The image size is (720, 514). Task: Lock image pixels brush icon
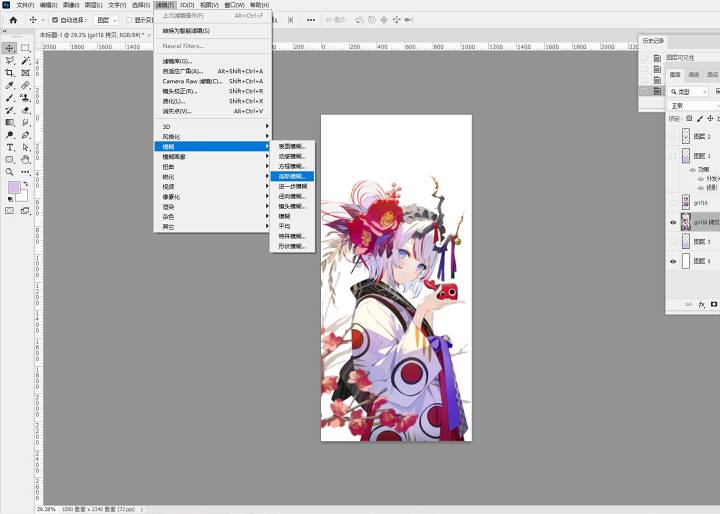click(x=700, y=119)
